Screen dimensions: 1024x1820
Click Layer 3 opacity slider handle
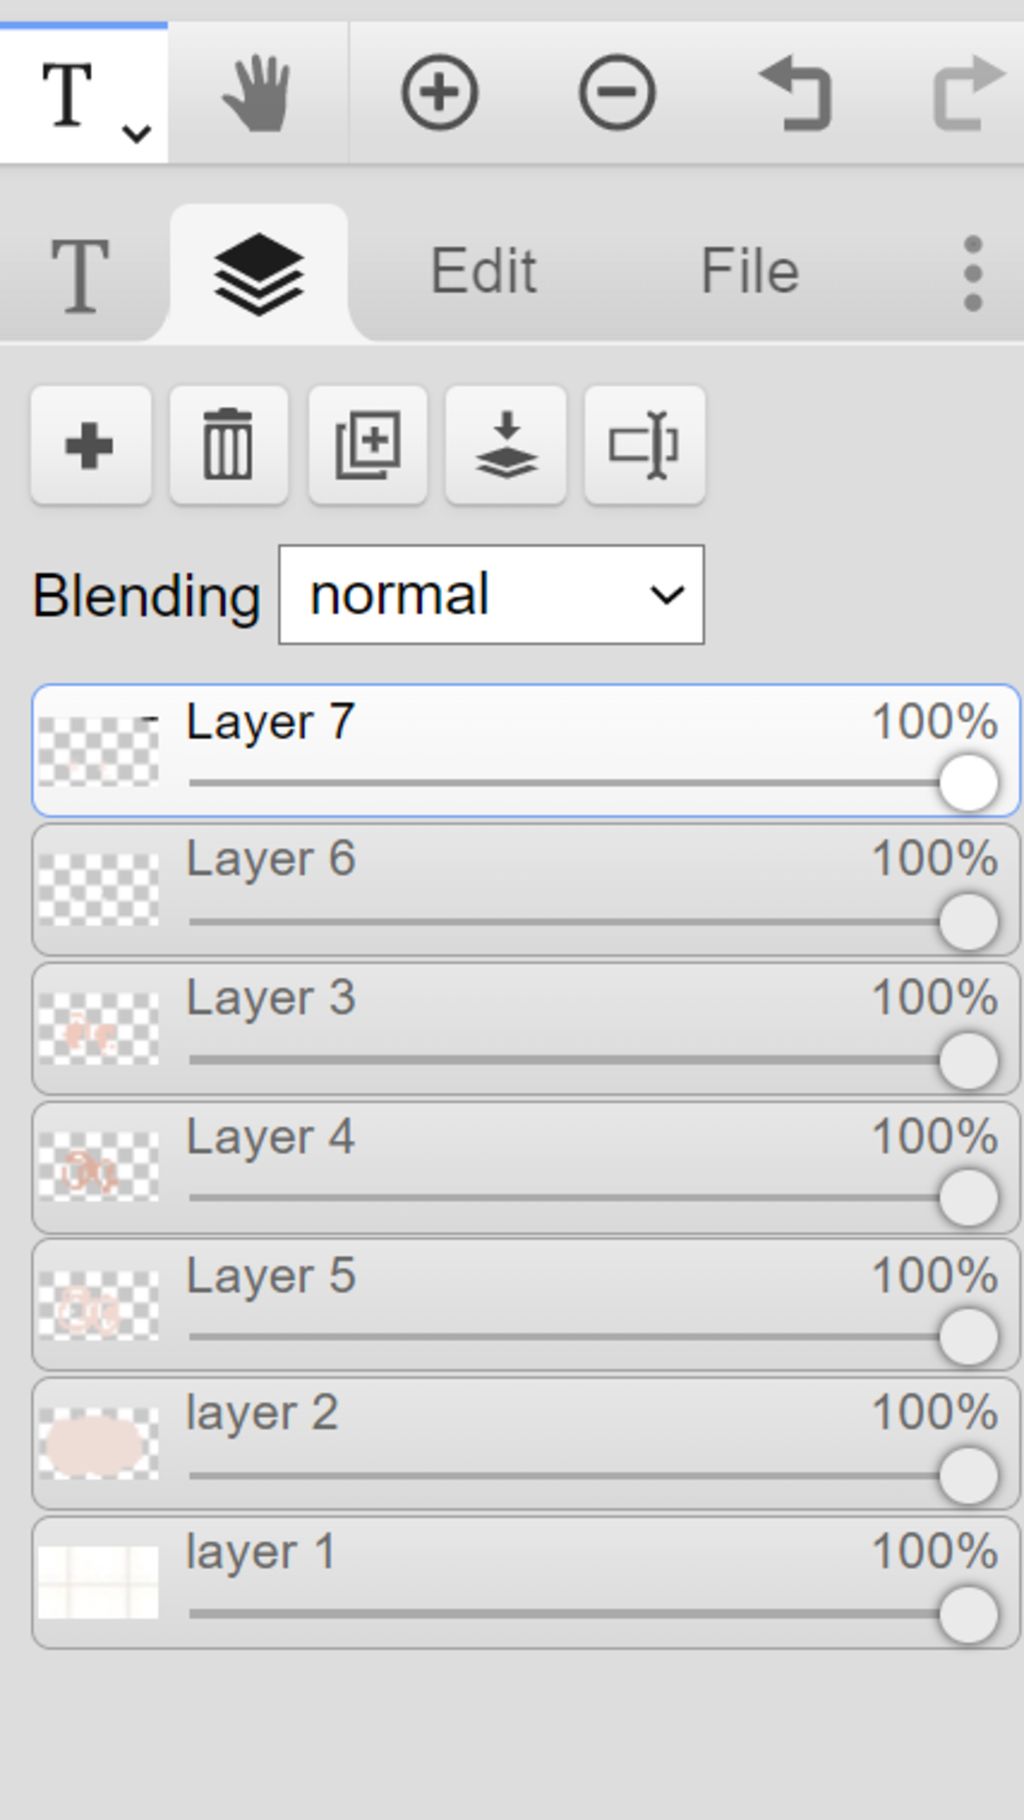point(968,1060)
